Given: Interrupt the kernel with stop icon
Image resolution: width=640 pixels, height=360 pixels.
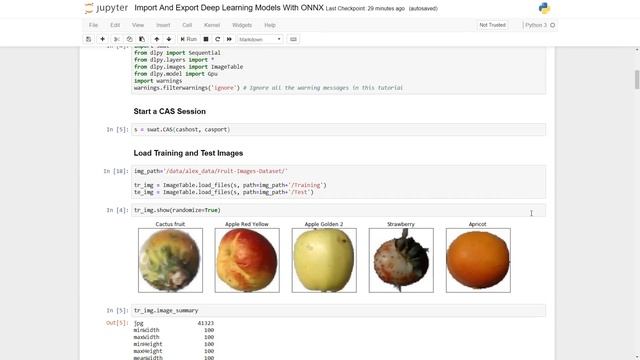Looking at the screenshot, I should click(x=206, y=39).
